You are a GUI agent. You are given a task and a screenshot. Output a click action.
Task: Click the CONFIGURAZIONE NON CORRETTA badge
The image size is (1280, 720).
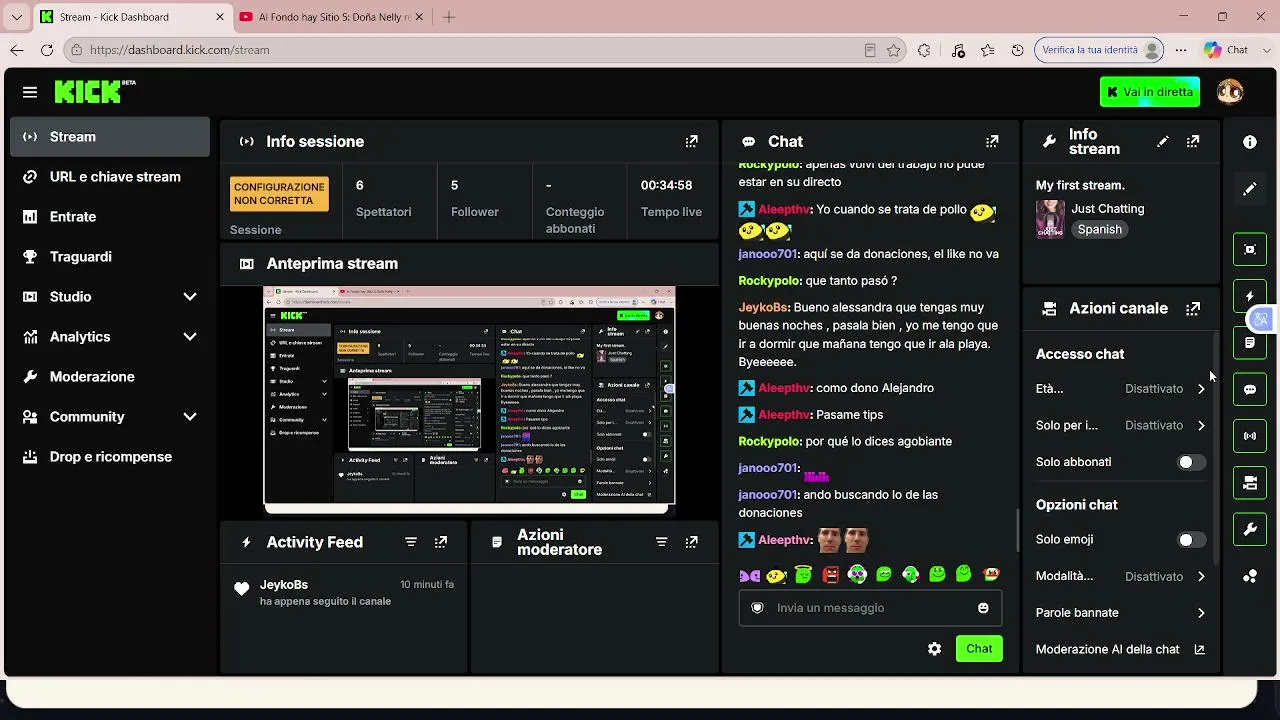tap(279, 194)
